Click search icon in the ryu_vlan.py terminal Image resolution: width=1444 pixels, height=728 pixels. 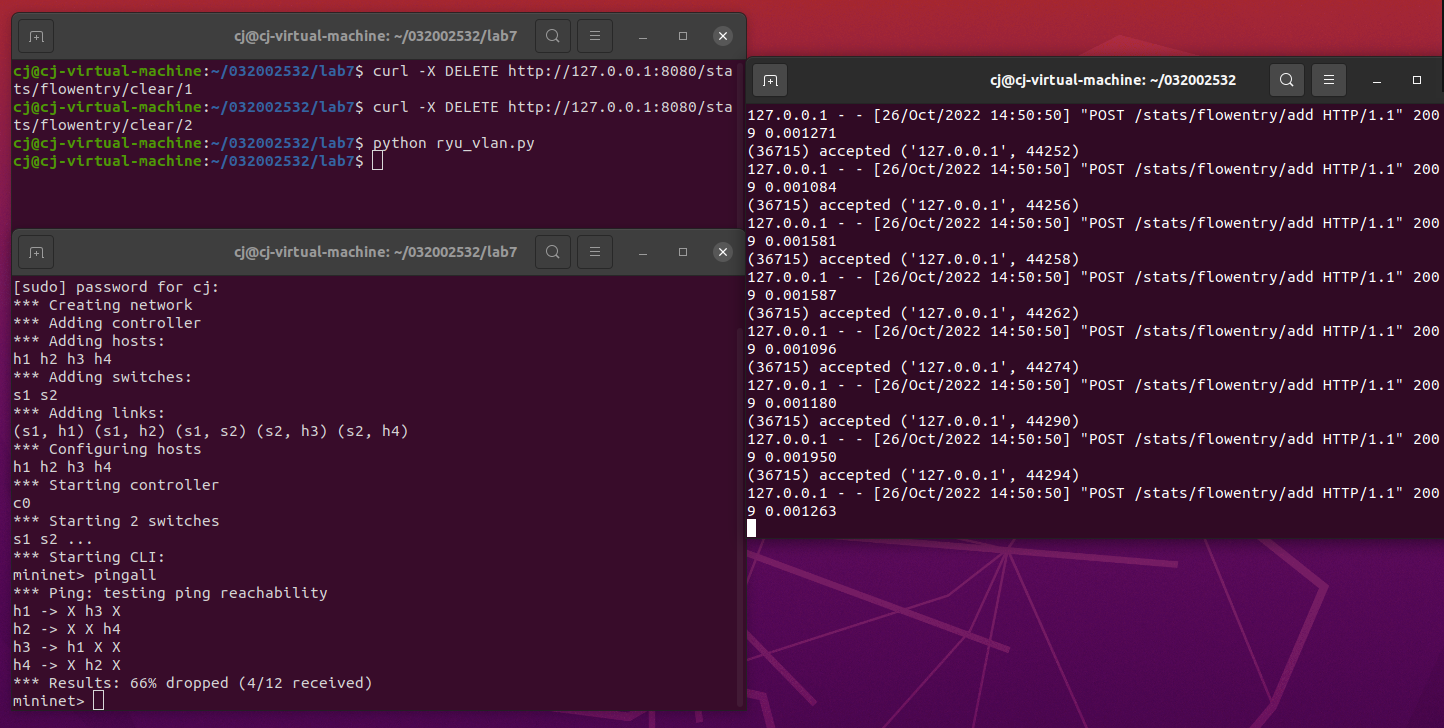coord(552,36)
